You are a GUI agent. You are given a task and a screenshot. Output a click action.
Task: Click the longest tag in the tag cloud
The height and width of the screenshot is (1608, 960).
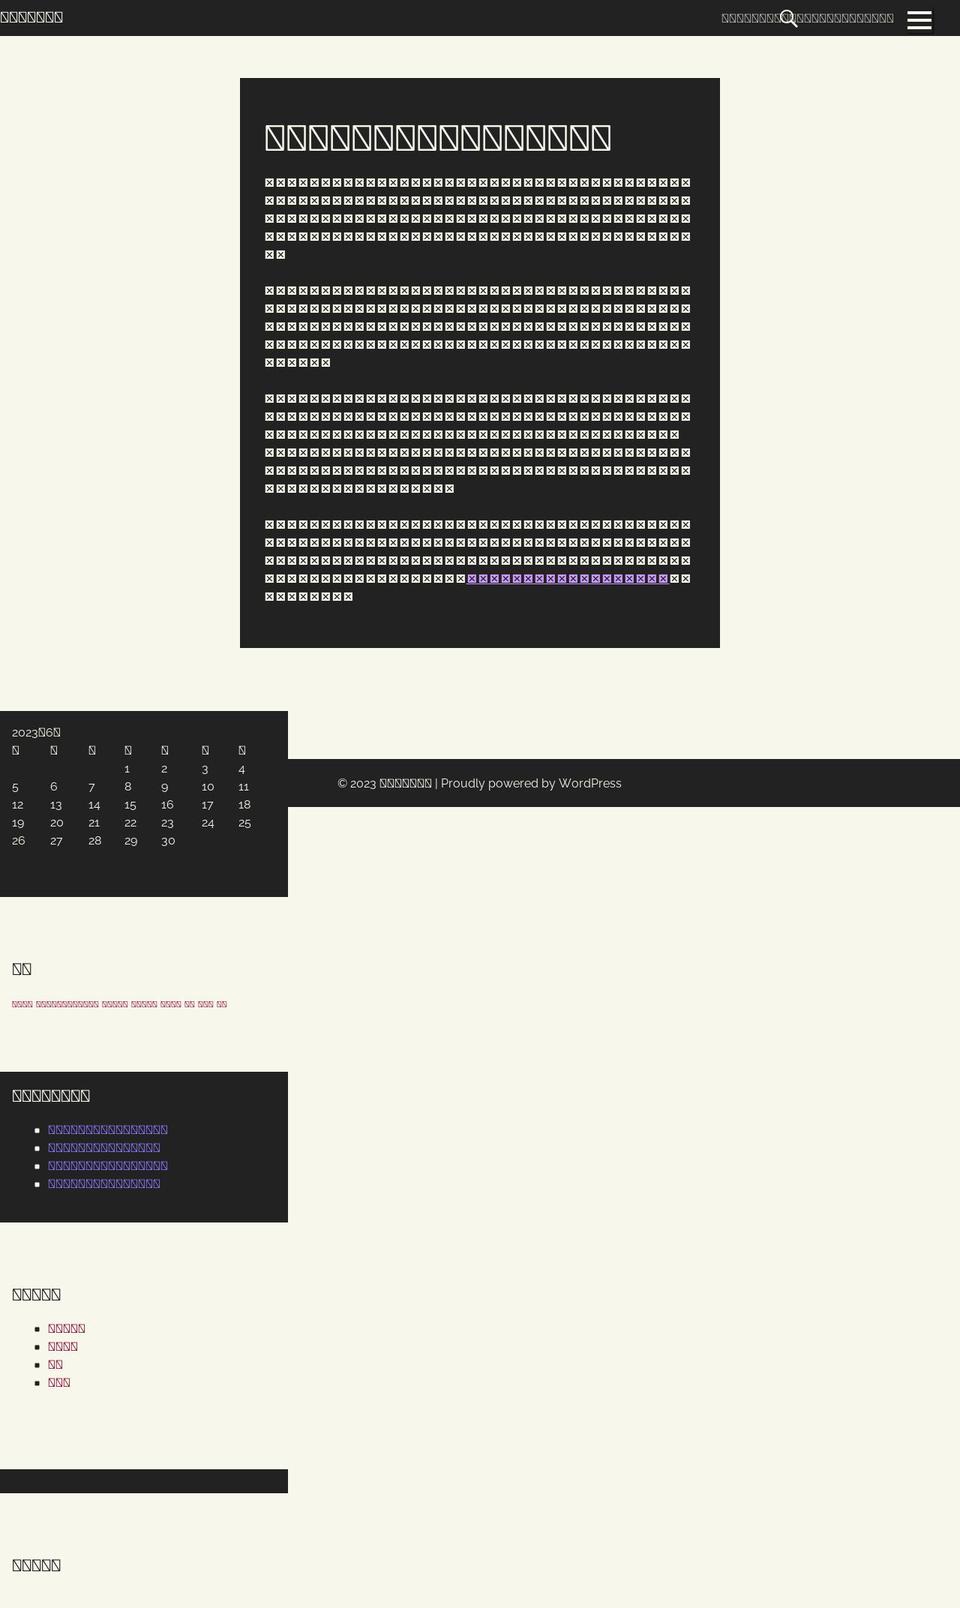point(67,1004)
